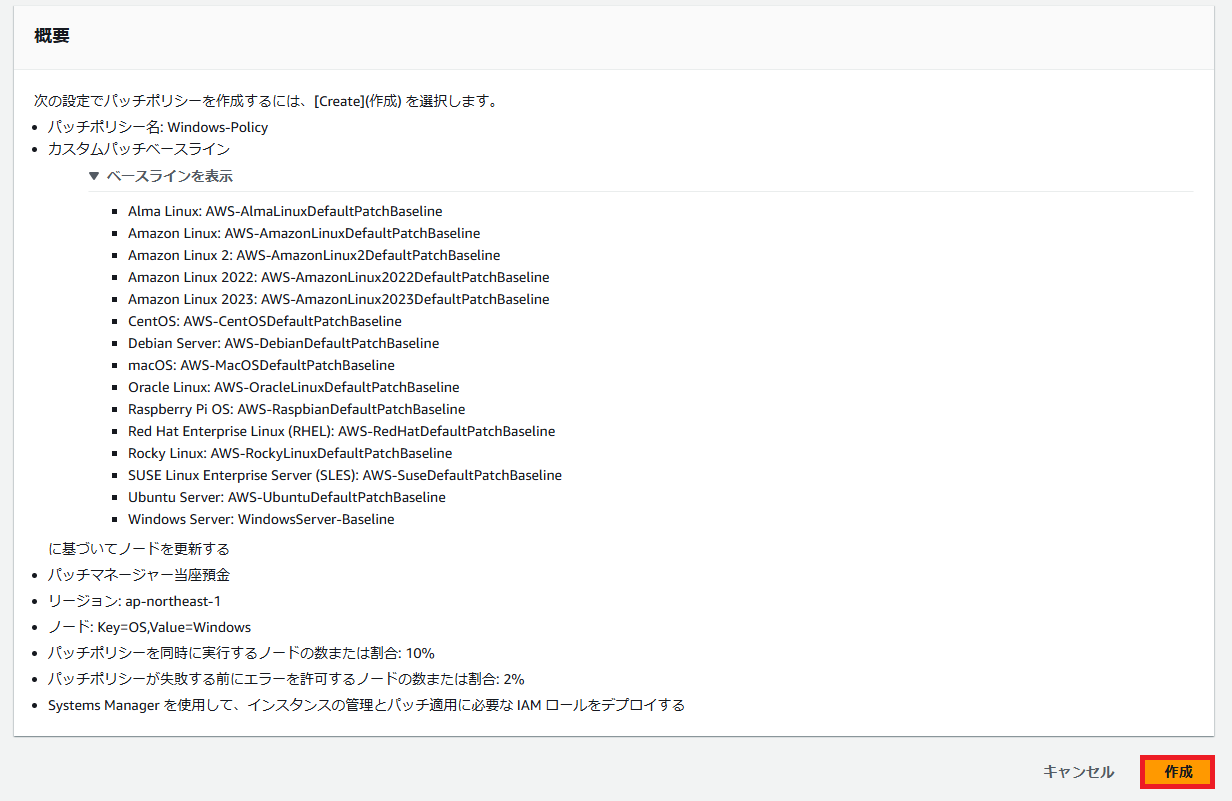Select the Amazon Linux 2022 baseline entry

(338, 277)
